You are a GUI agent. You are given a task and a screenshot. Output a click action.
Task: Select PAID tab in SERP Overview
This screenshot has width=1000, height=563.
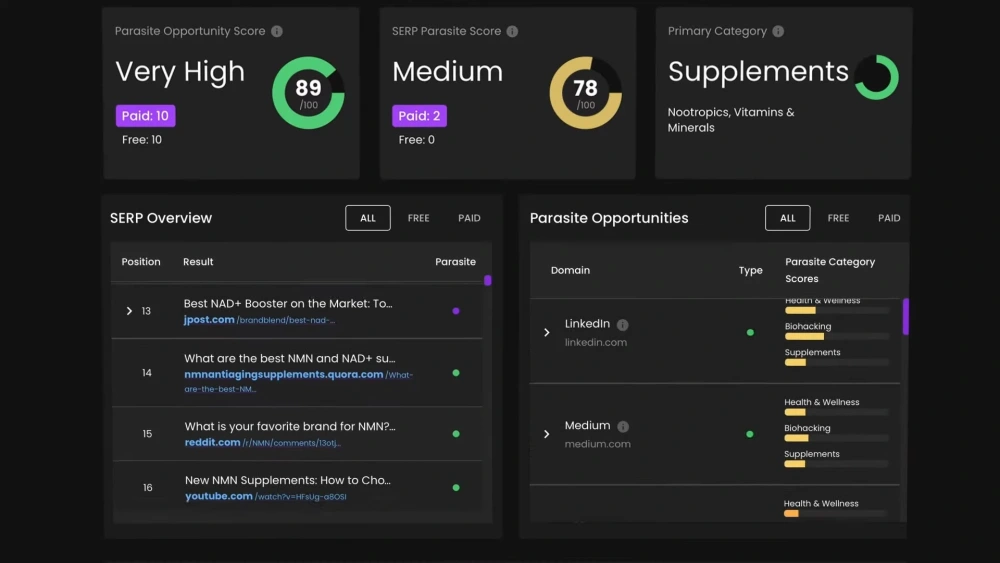(x=469, y=218)
